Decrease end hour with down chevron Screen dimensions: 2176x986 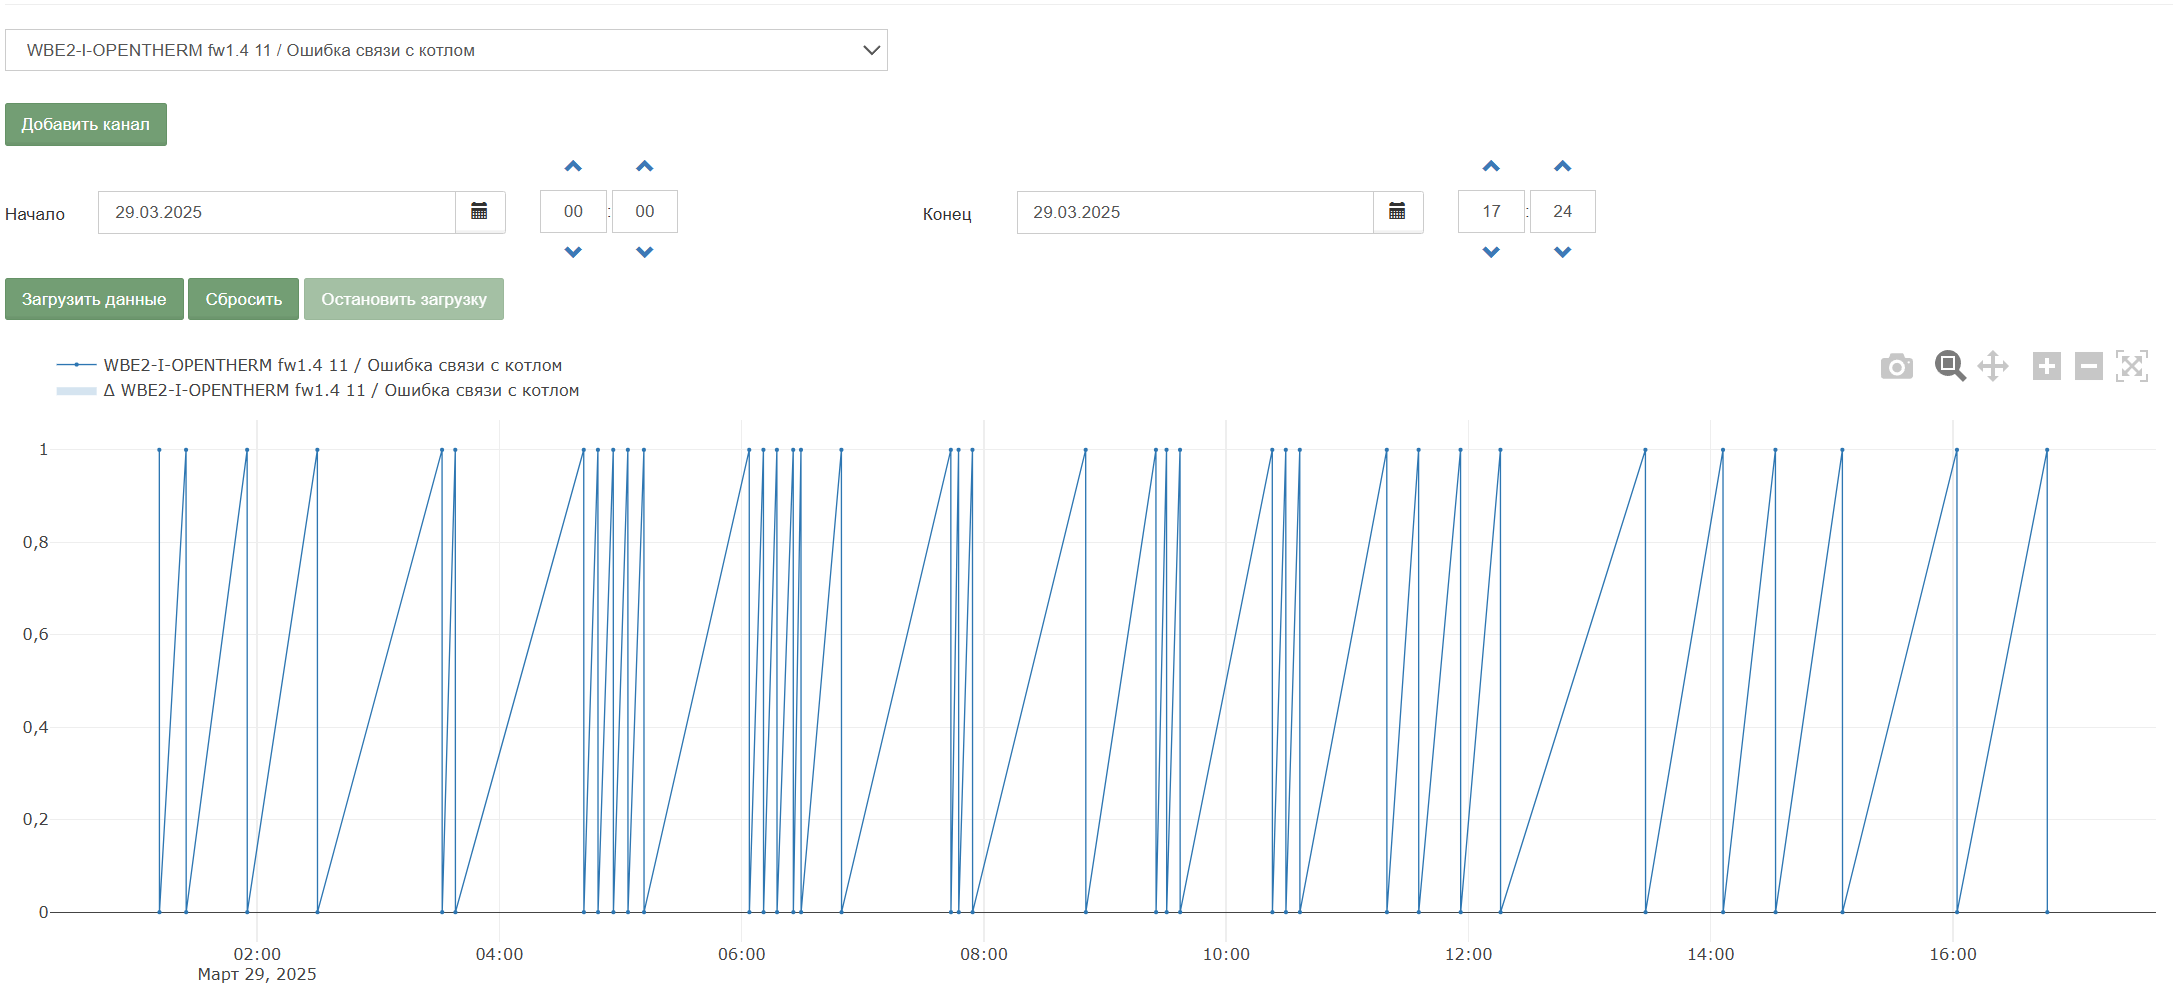1491,252
